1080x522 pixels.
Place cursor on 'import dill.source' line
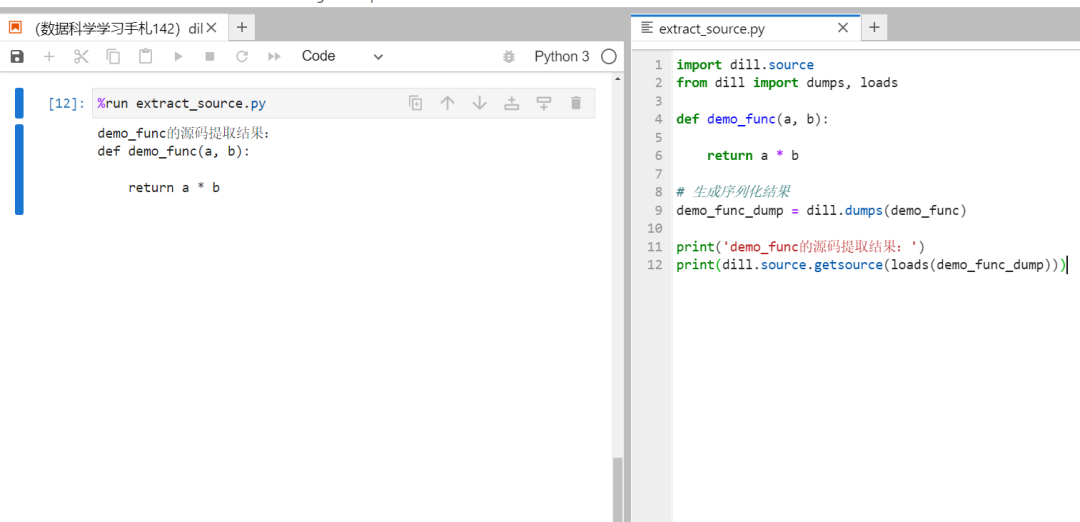pos(745,65)
